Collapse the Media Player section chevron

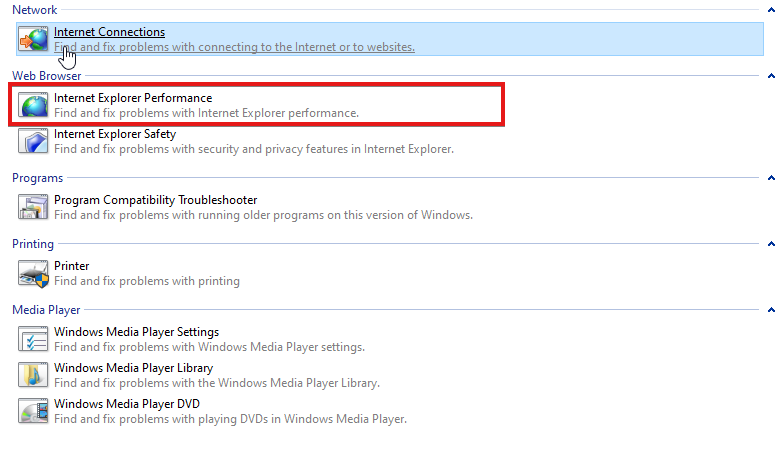[x=771, y=310]
